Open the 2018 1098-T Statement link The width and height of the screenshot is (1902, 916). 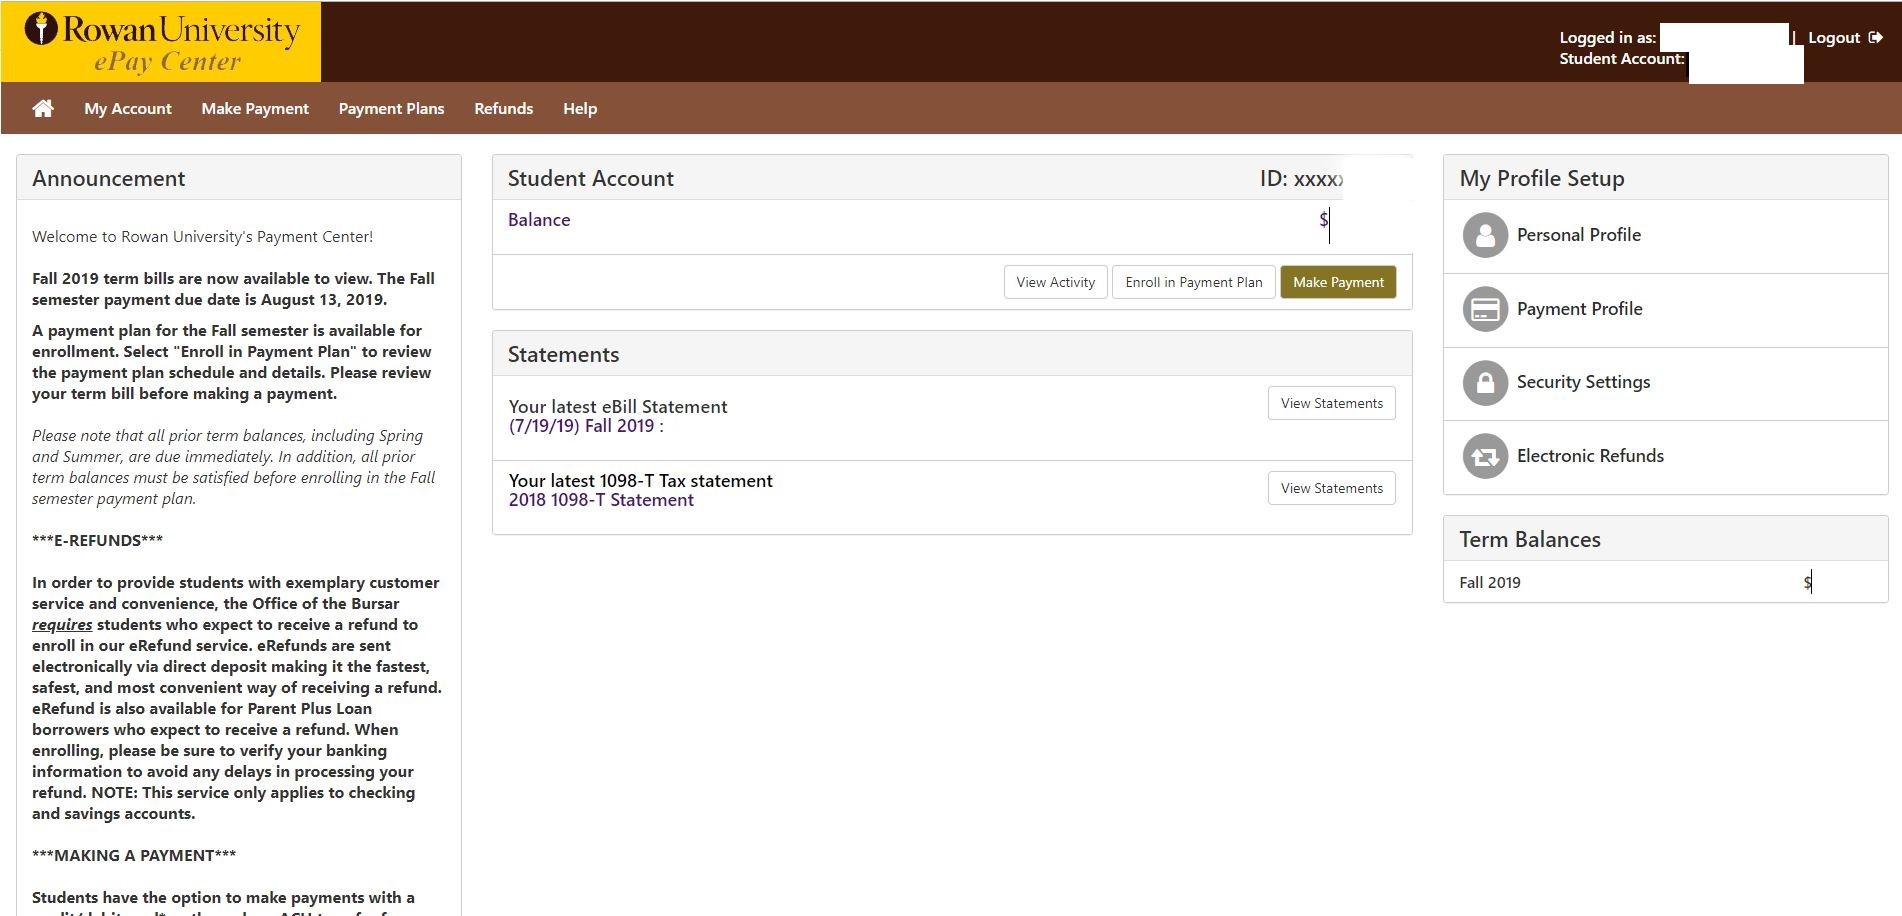(x=601, y=500)
